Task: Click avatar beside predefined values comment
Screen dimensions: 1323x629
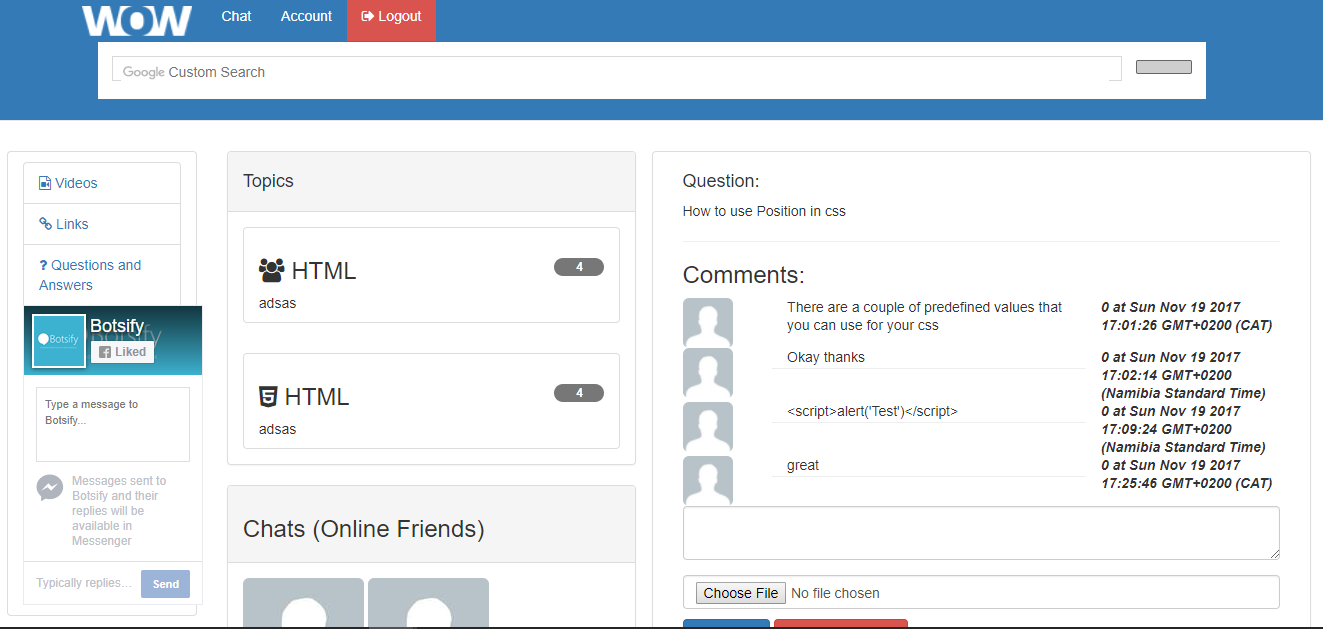Action: point(708,323)
